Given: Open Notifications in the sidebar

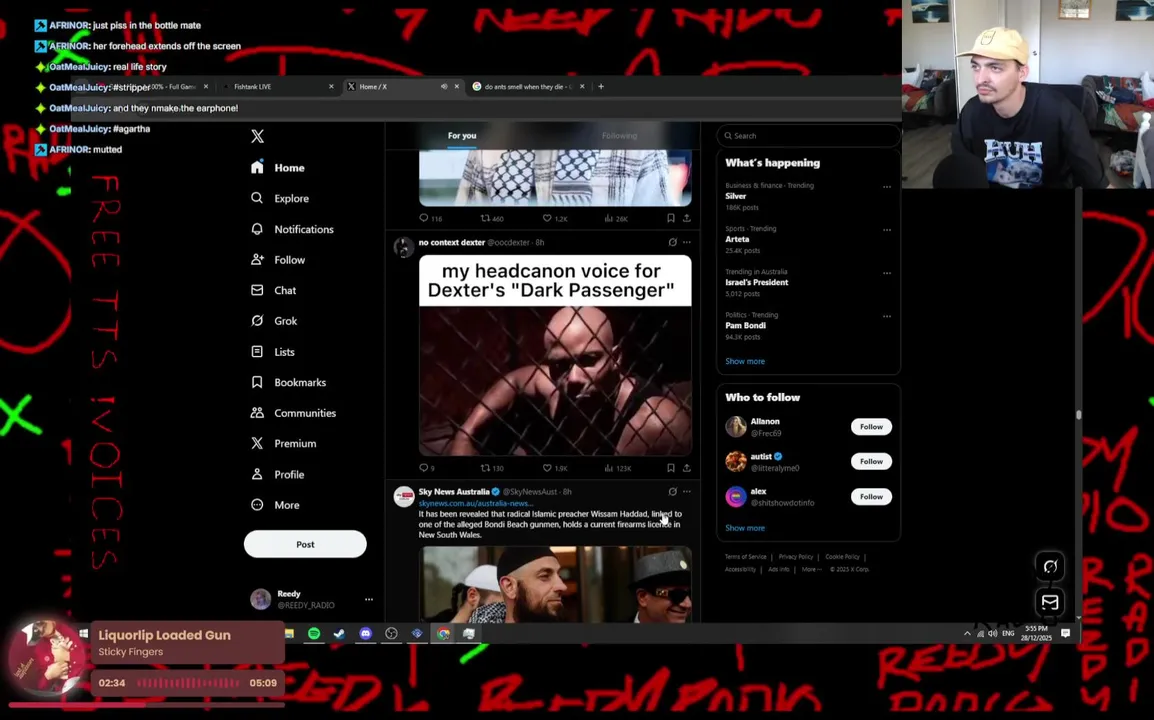Looking at the screenshot, I should point(292,230).
